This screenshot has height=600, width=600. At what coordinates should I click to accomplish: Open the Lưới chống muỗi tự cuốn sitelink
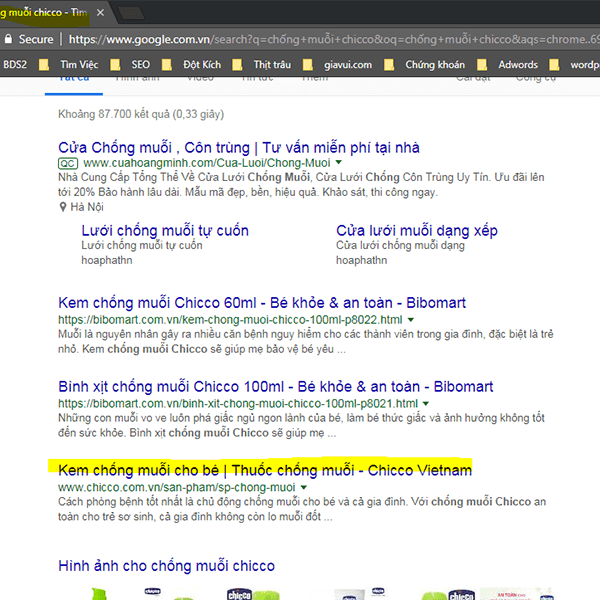(165, 231)
